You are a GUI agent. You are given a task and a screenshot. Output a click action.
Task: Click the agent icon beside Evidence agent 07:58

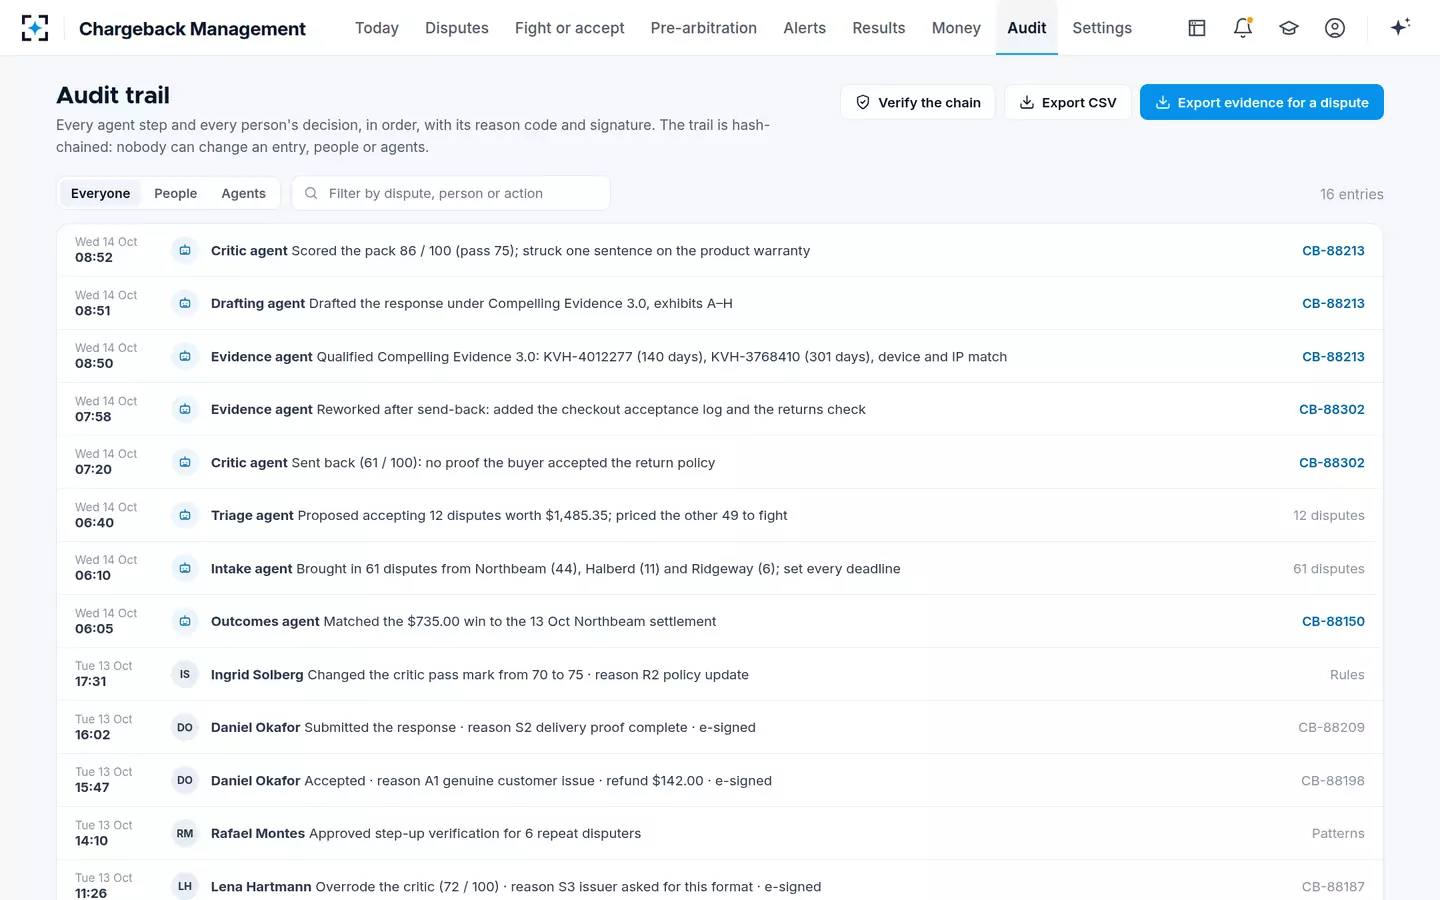tap(185, 409)
